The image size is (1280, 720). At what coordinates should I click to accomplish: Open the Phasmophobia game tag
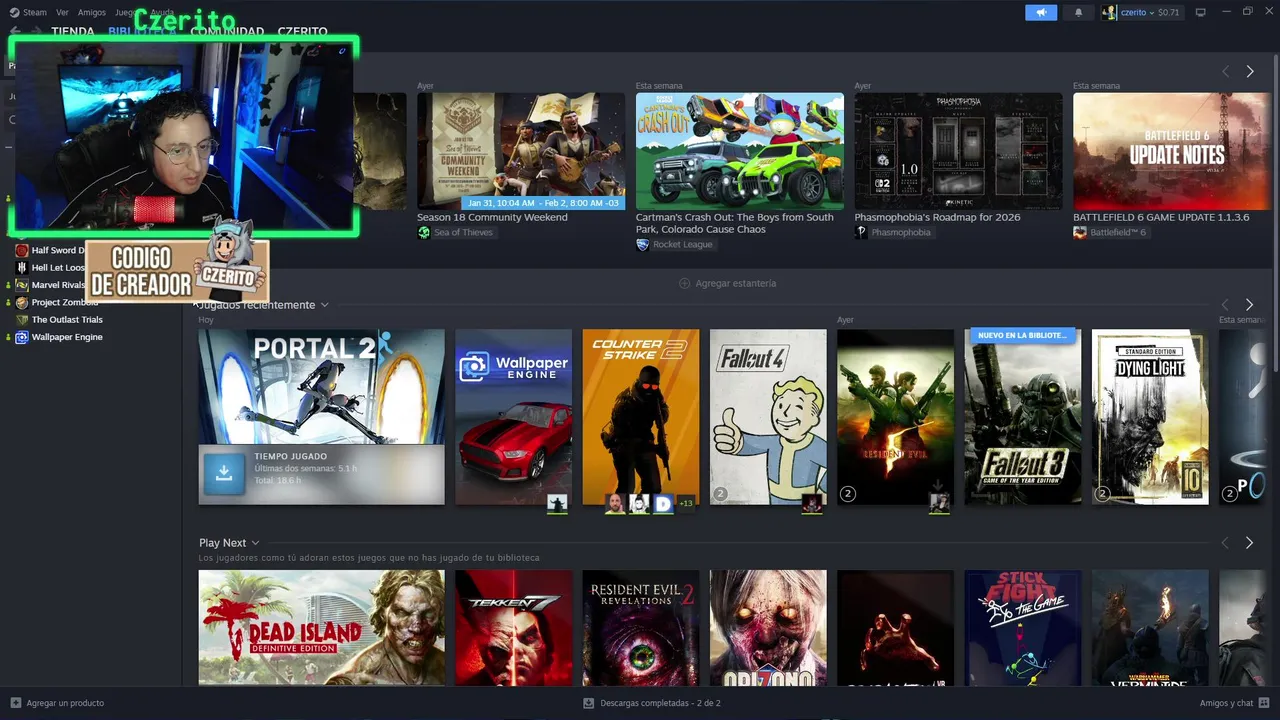(893, 232)
